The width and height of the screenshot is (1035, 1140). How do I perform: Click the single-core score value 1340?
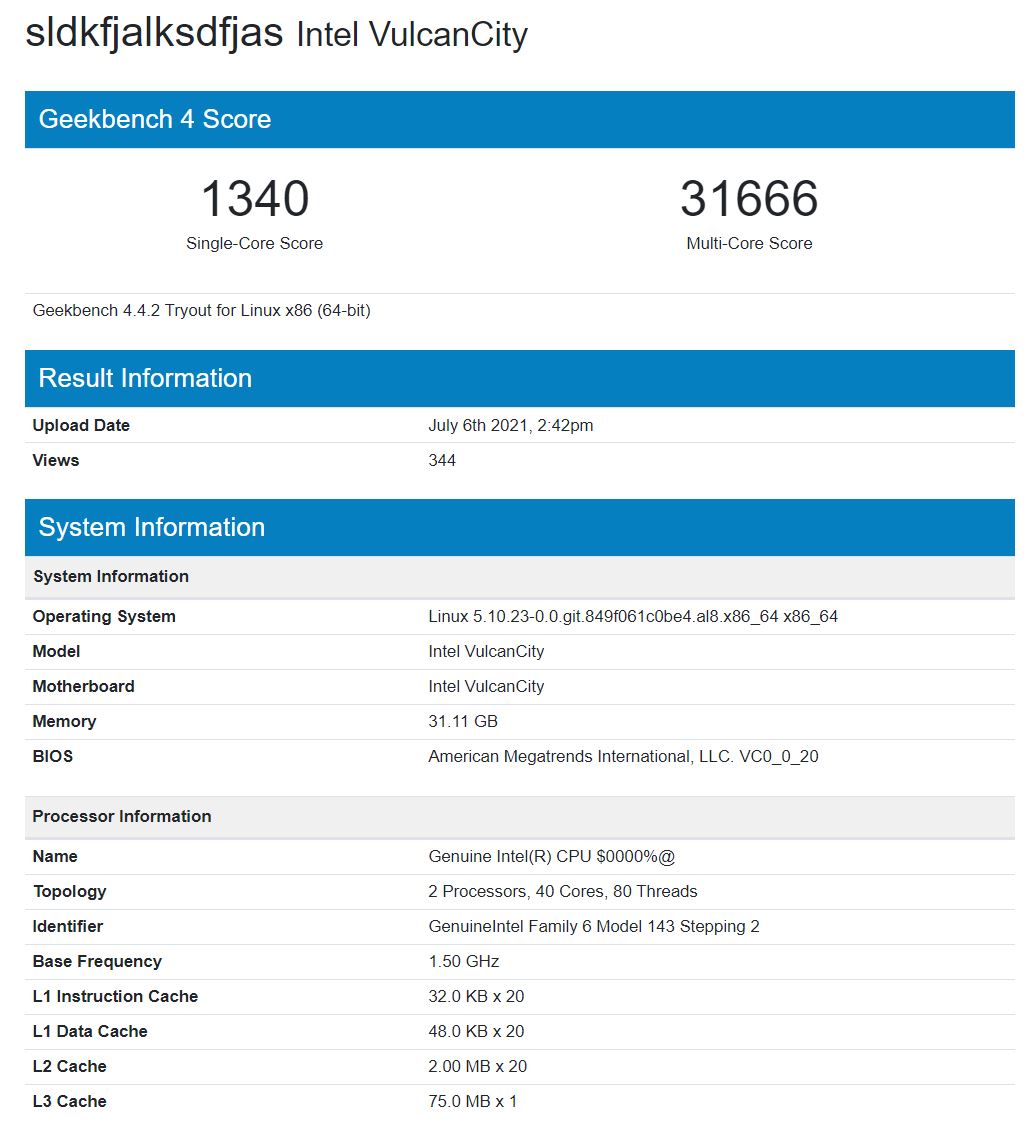(255, 198)
